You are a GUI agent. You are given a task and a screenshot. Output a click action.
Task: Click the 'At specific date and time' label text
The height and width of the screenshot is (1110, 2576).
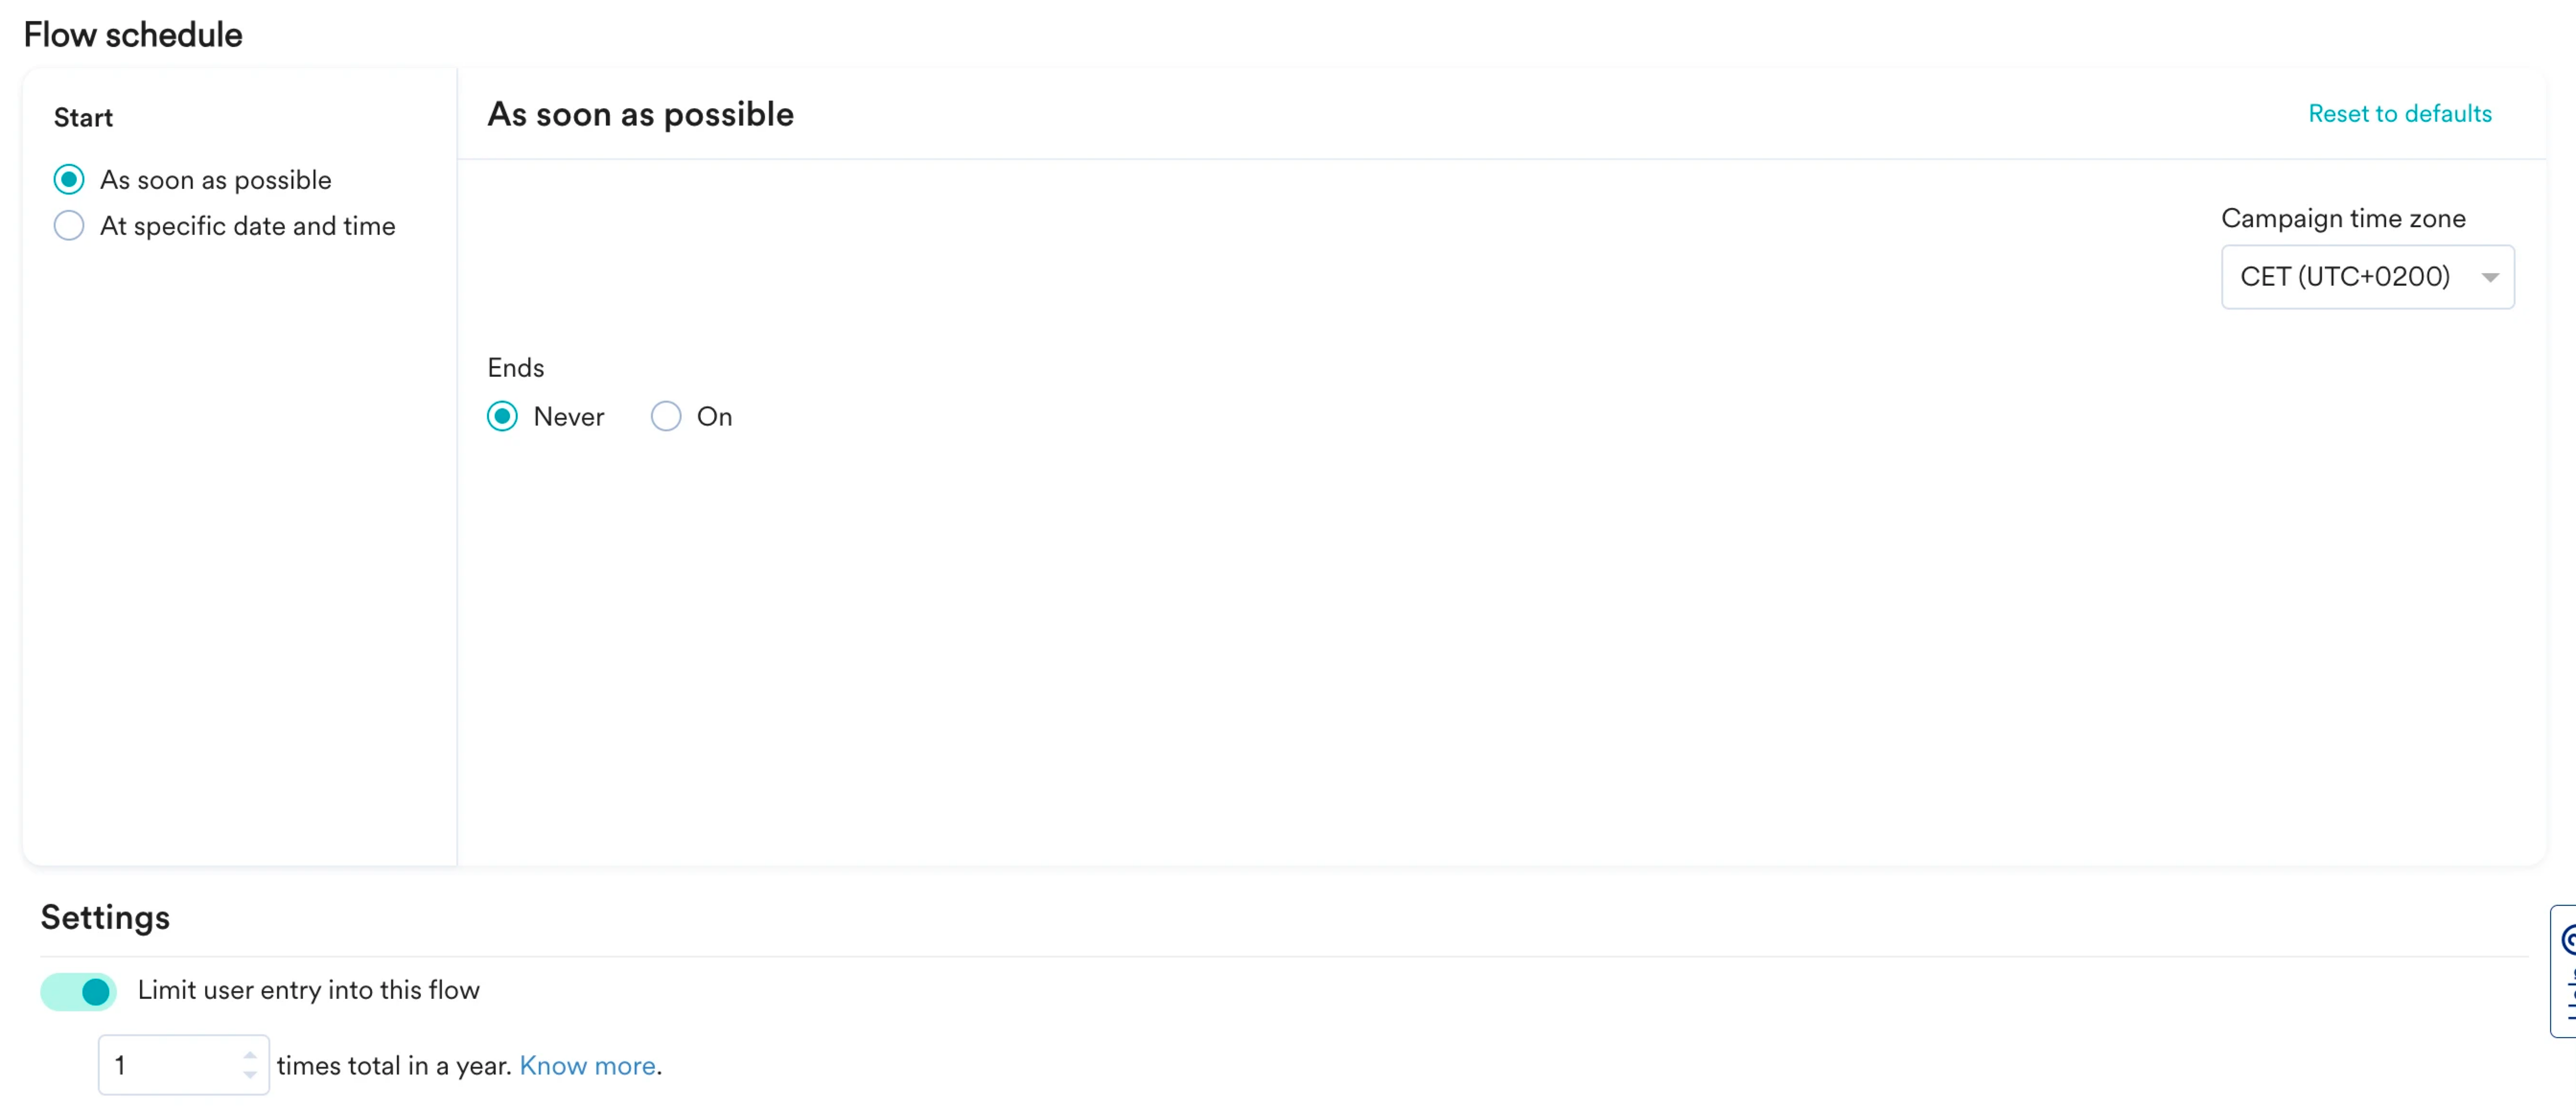tap(247, 226)
